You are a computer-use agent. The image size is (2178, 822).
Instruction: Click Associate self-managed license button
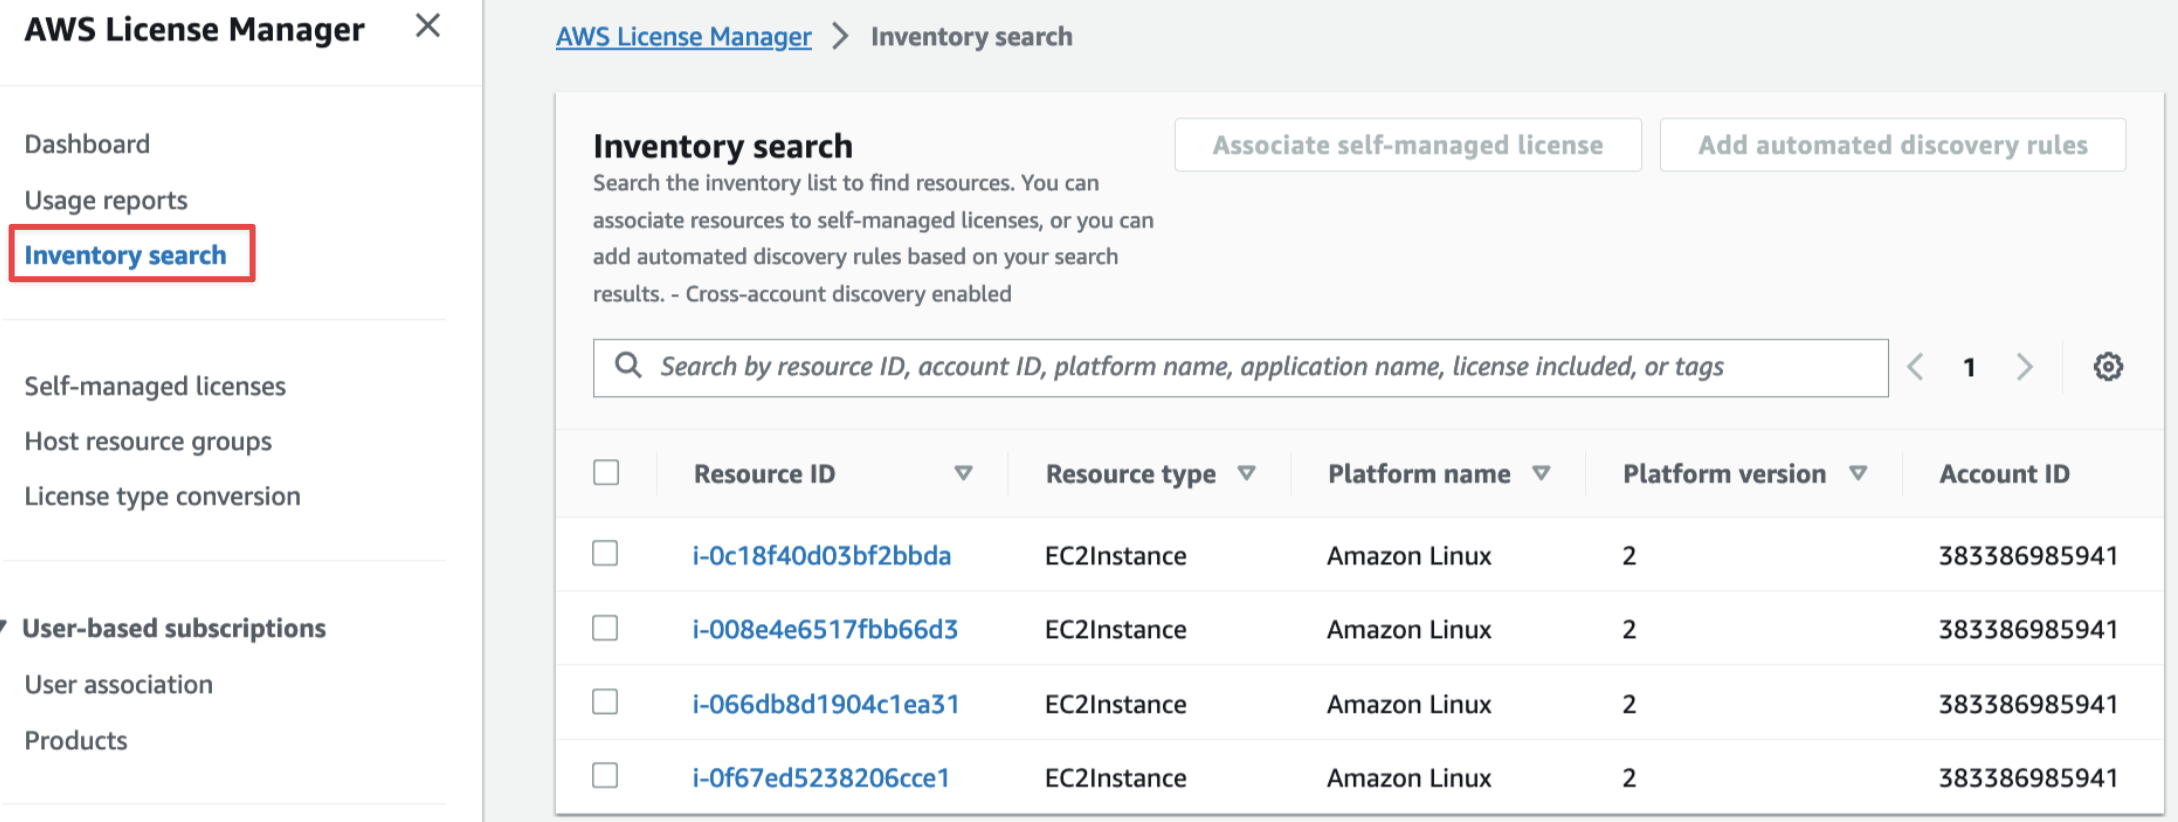click(x=1407, y=145)
